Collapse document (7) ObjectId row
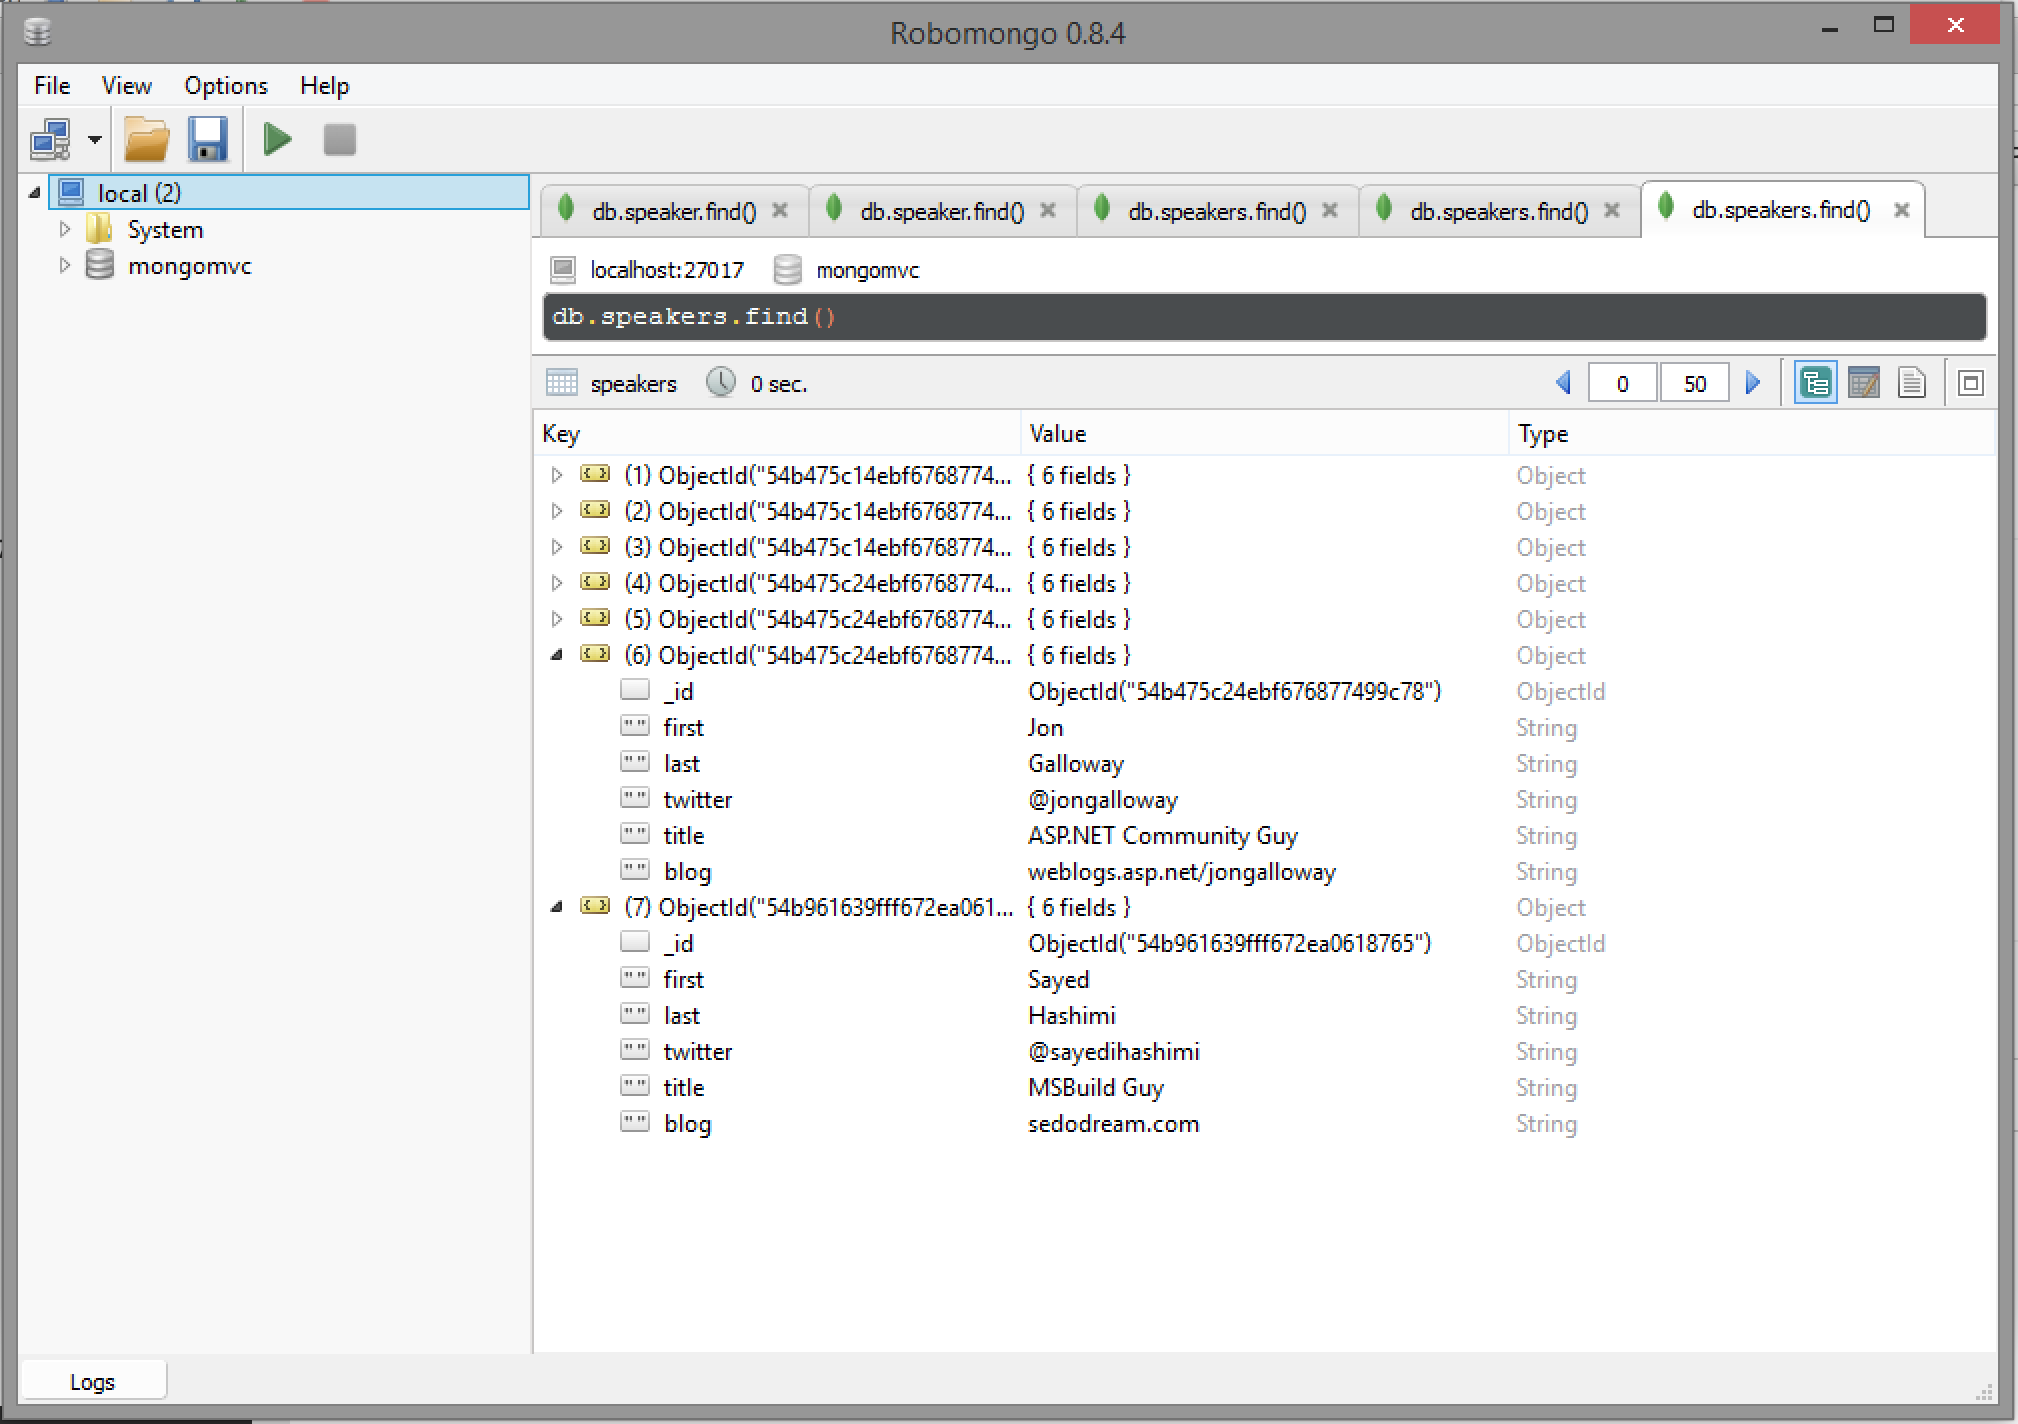This screenshot has width=2018, height=1424. 557,907
